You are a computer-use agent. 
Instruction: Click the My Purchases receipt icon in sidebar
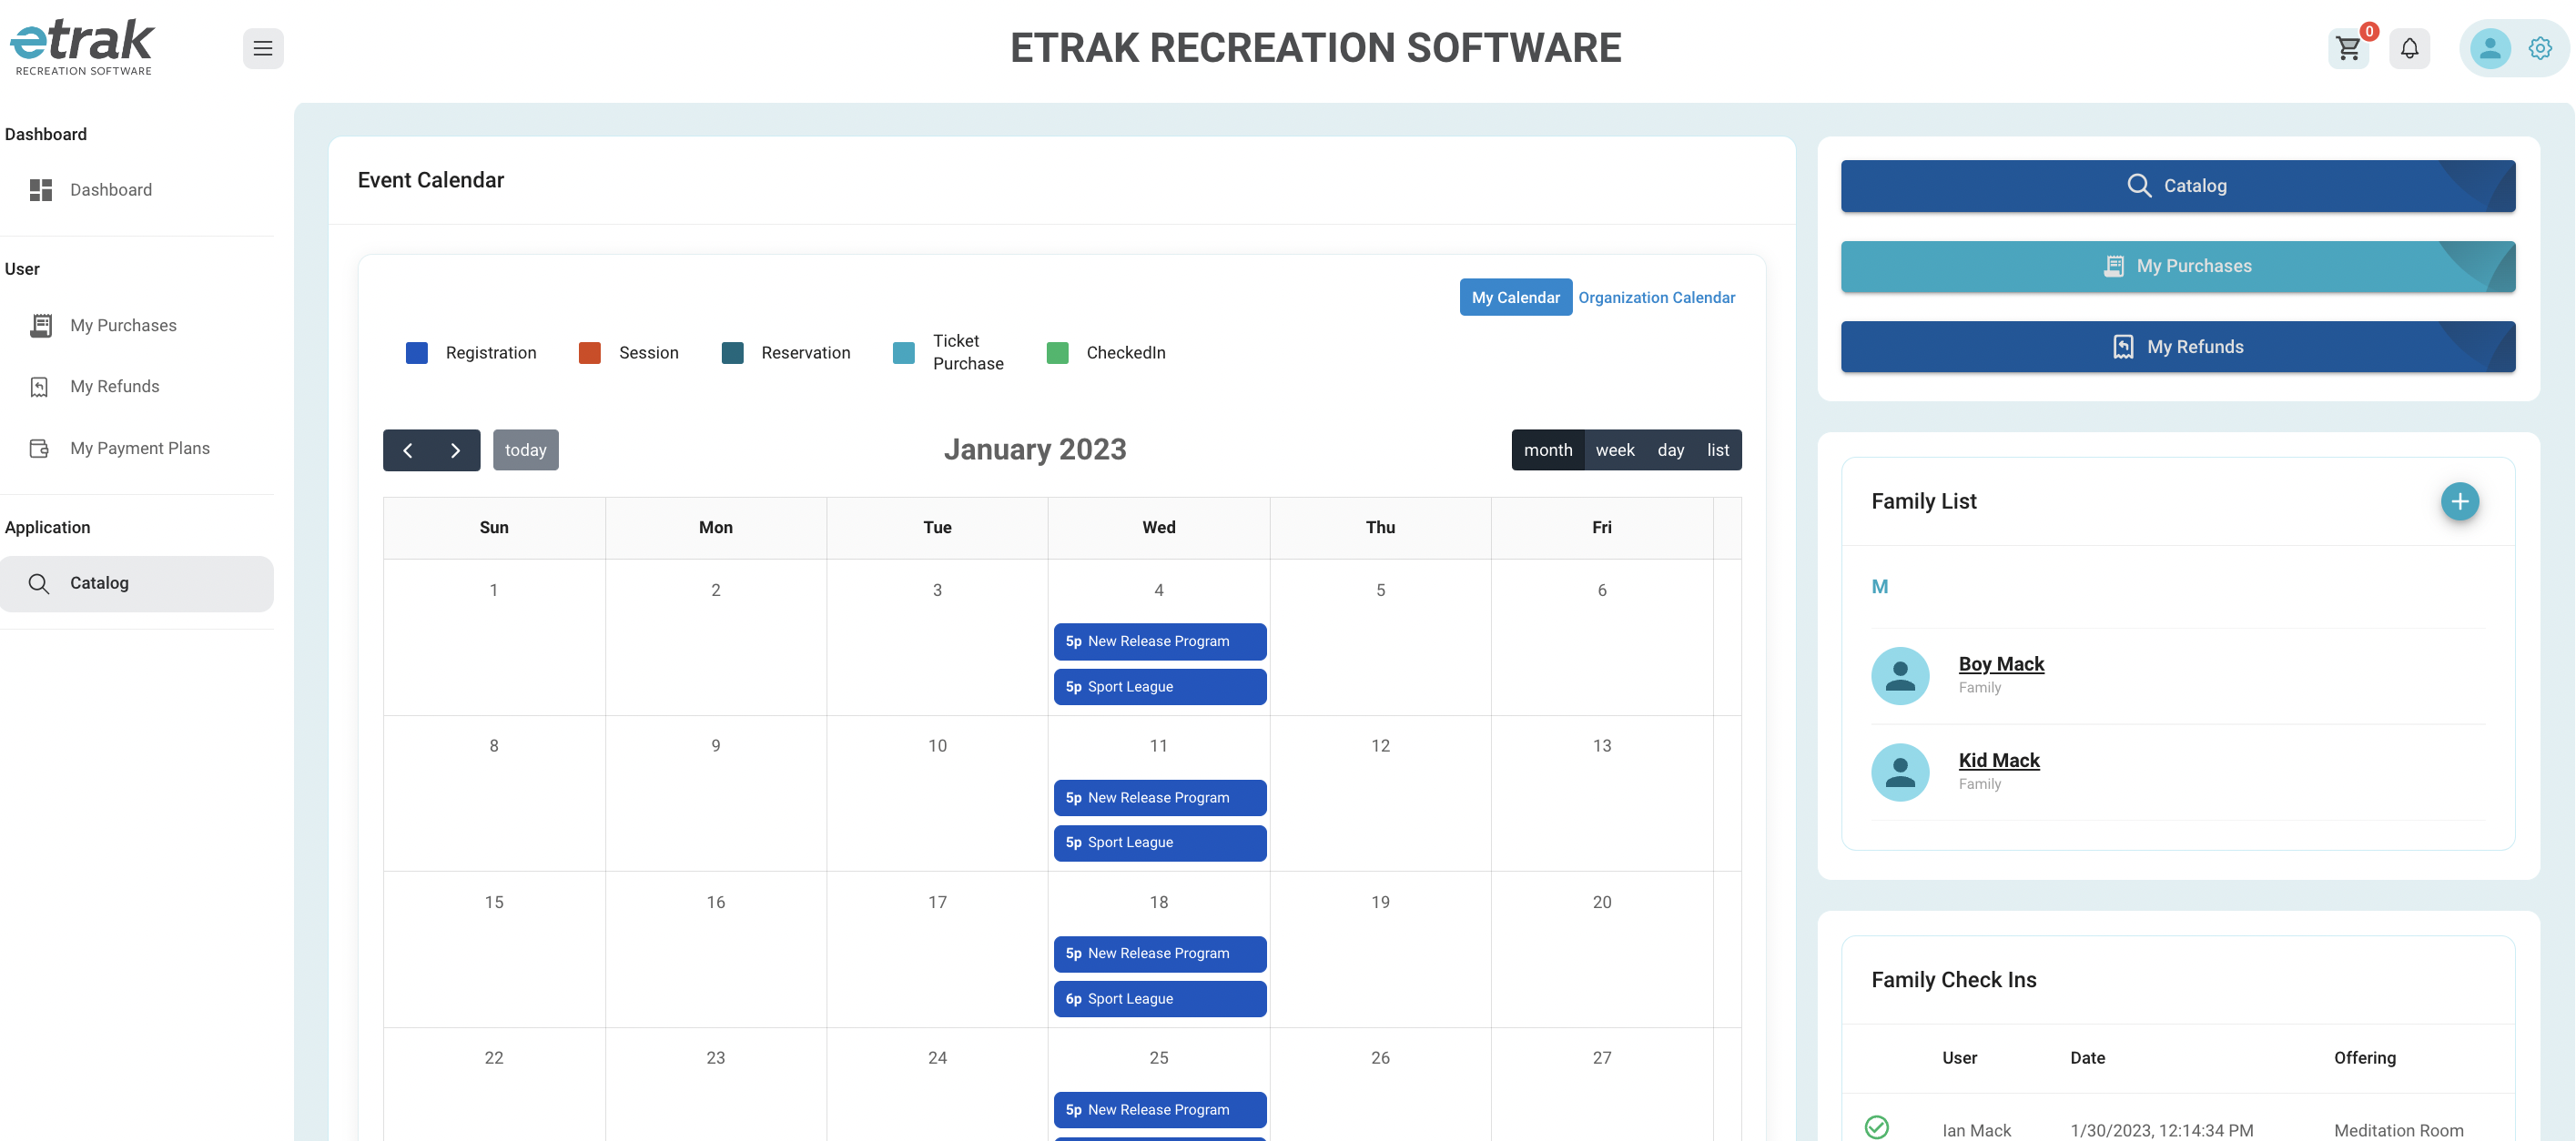(x=40, y=326)
